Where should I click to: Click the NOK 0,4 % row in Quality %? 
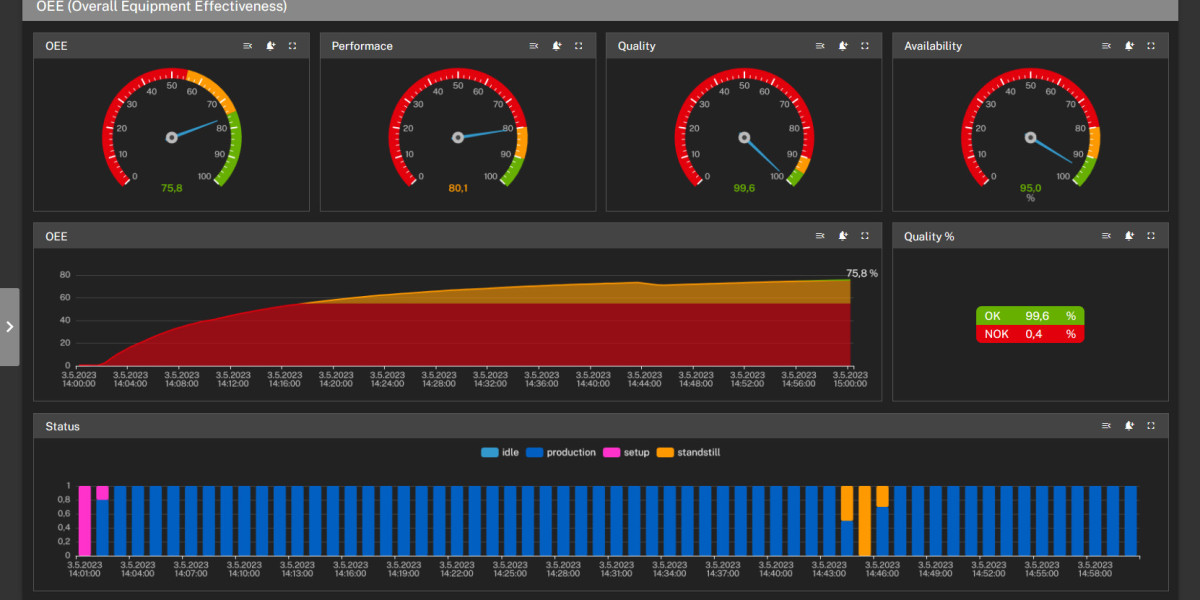1030,334
